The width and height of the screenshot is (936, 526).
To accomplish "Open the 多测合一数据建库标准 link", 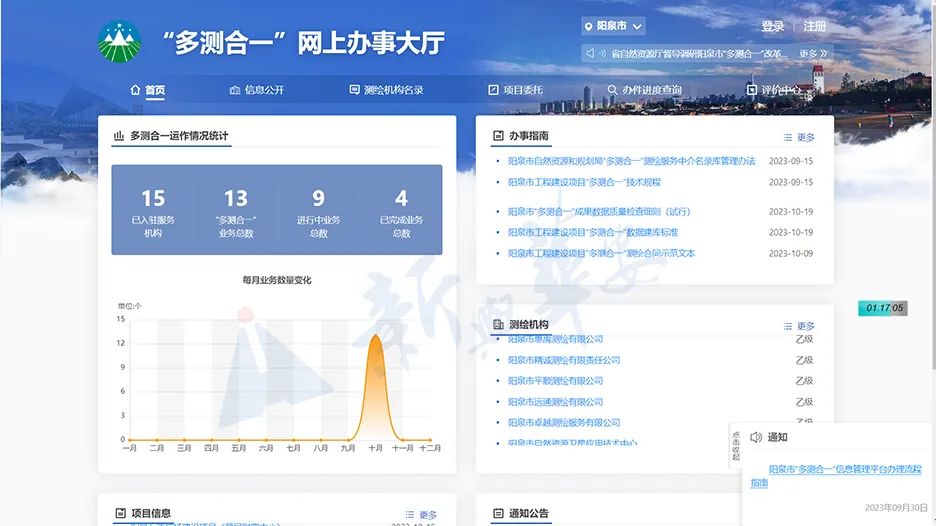I will [593, 232].
